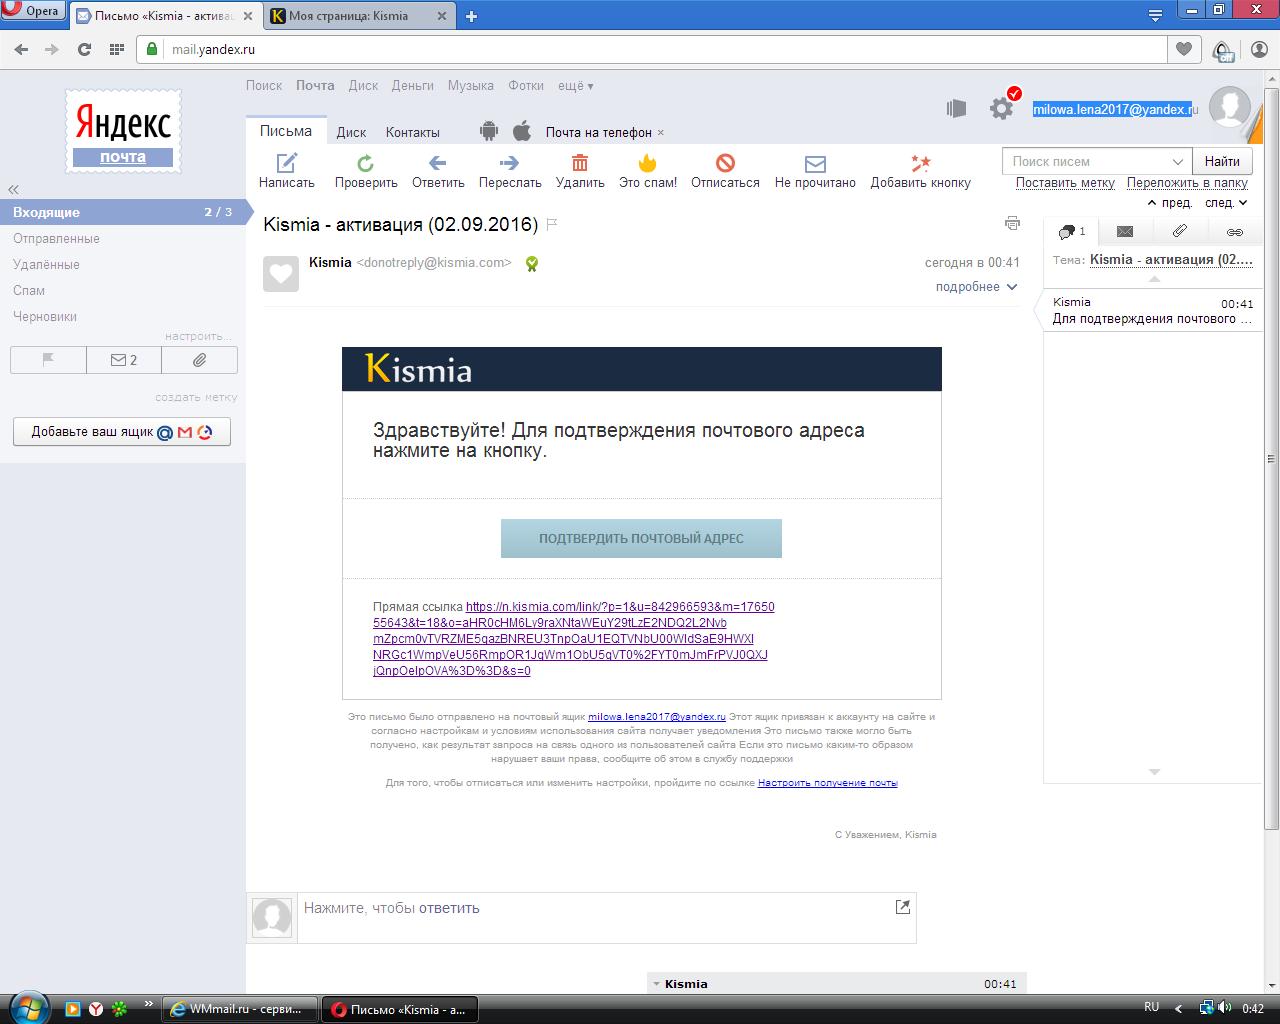Switch to WMmail.ru taskbar window

coord(240,1009)
